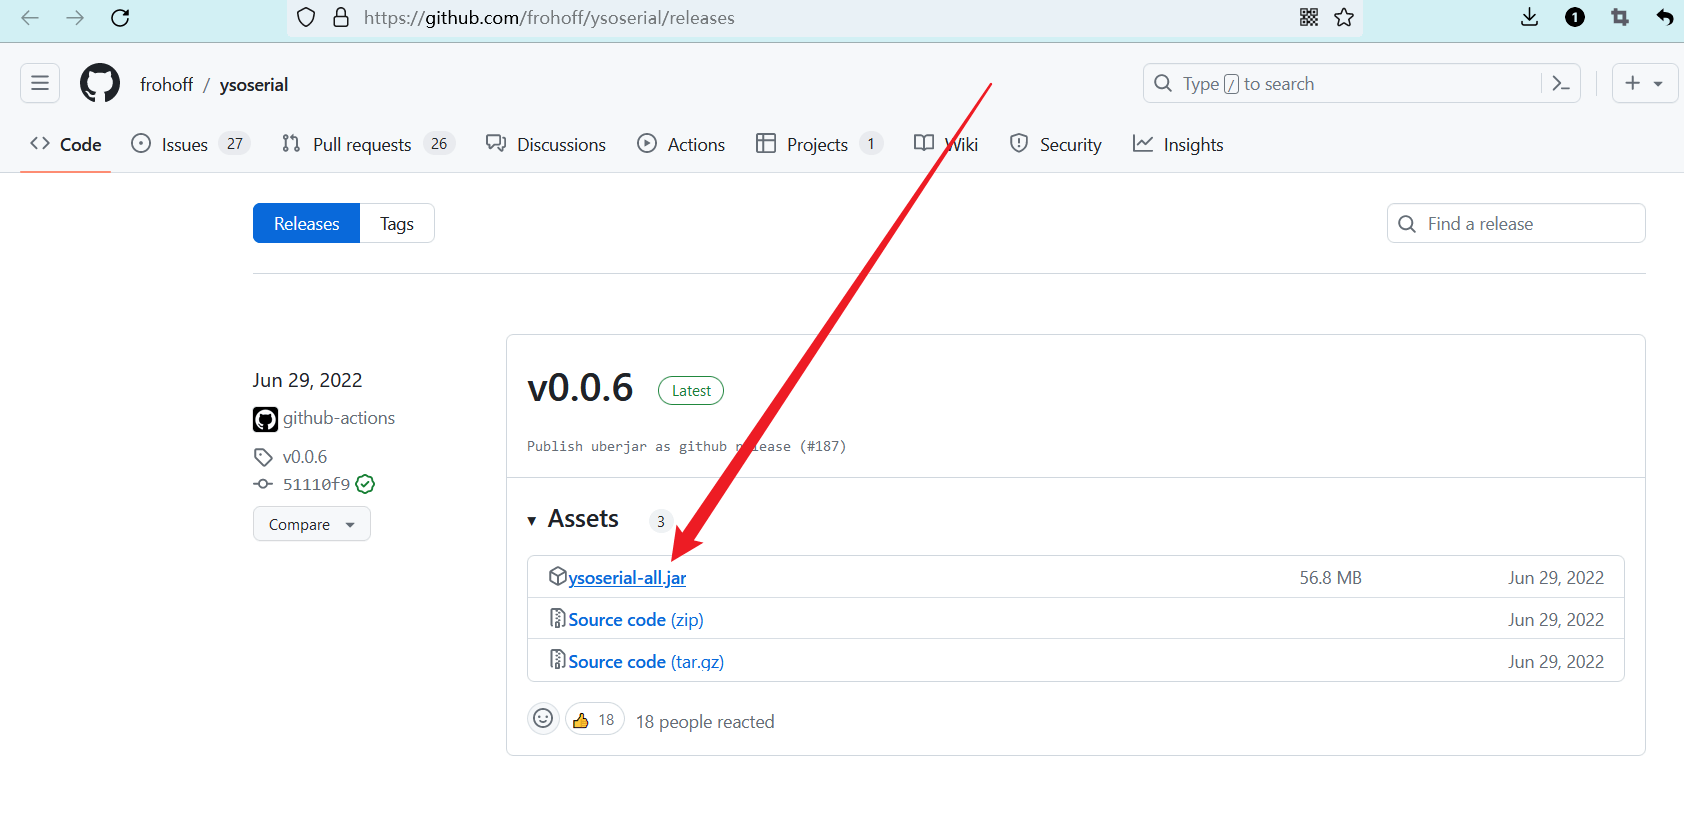Click the verified commit checkmark badge
This screenshot has height=822, width=1684.
pos(365,484)
